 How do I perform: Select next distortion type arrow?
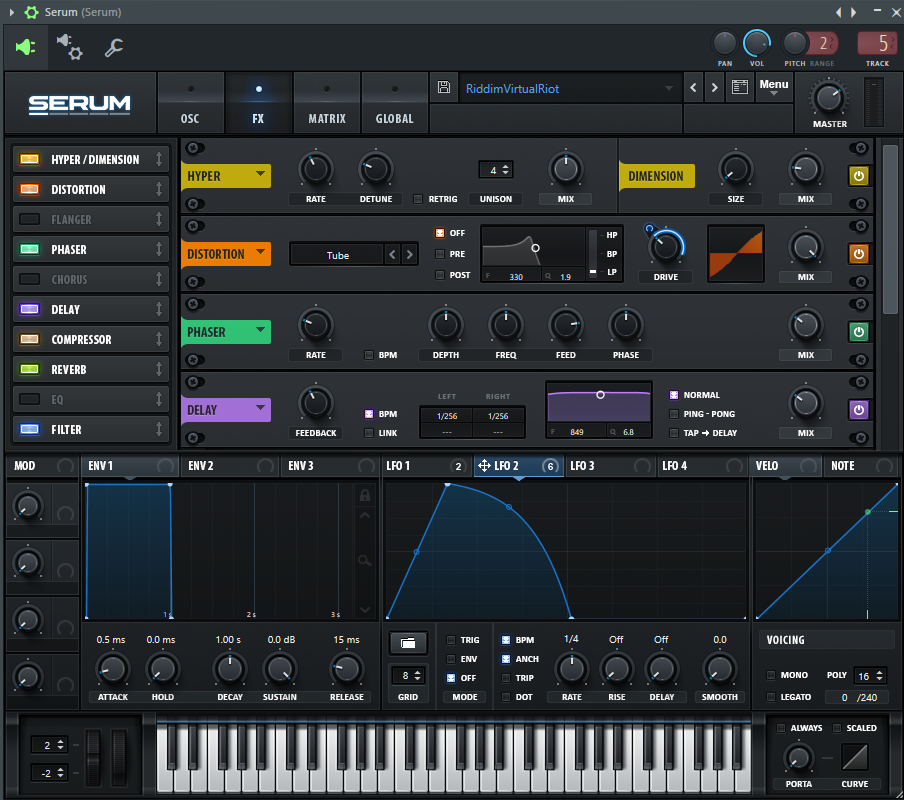(x=410, y=254)
